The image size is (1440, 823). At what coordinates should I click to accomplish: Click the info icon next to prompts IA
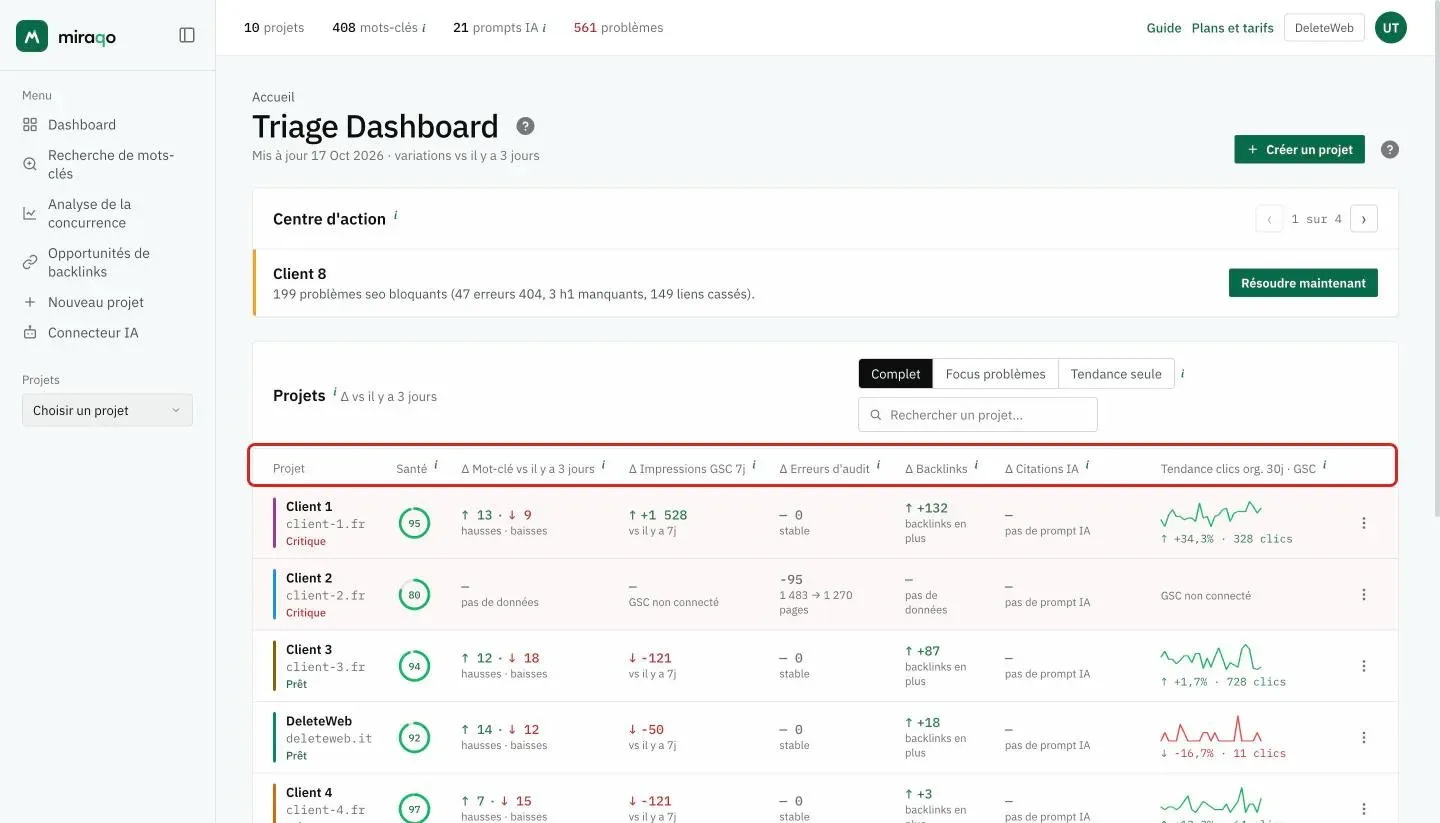(x=544, y=28)
